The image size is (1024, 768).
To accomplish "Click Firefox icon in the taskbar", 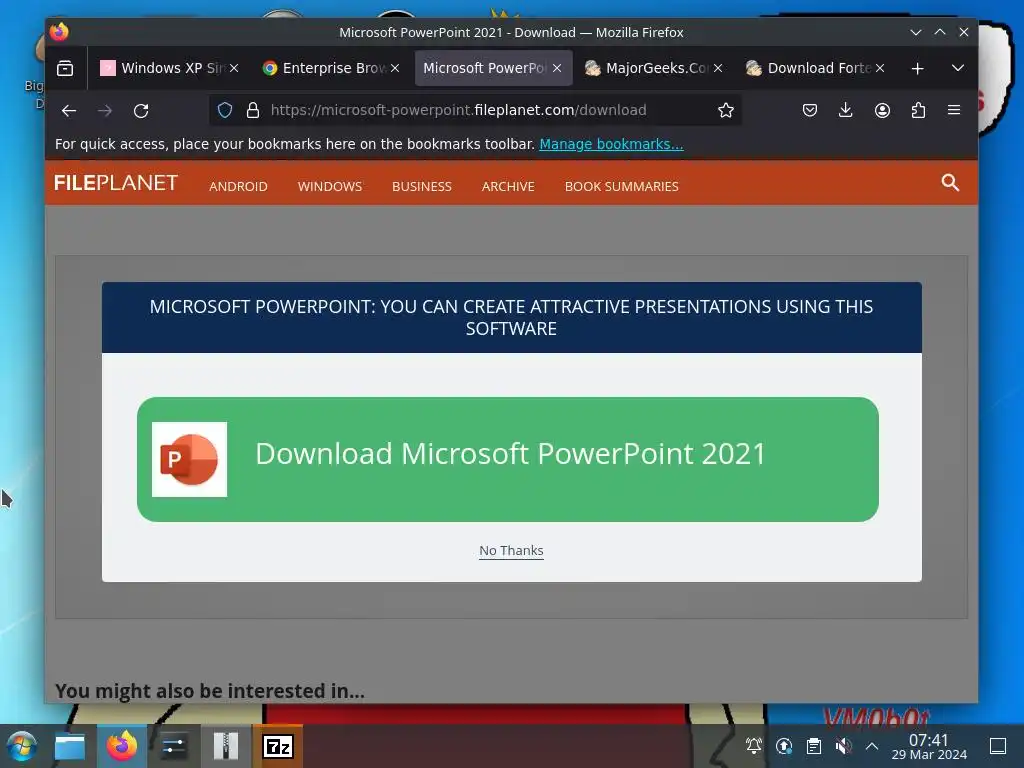I will (x=122, y=746).
